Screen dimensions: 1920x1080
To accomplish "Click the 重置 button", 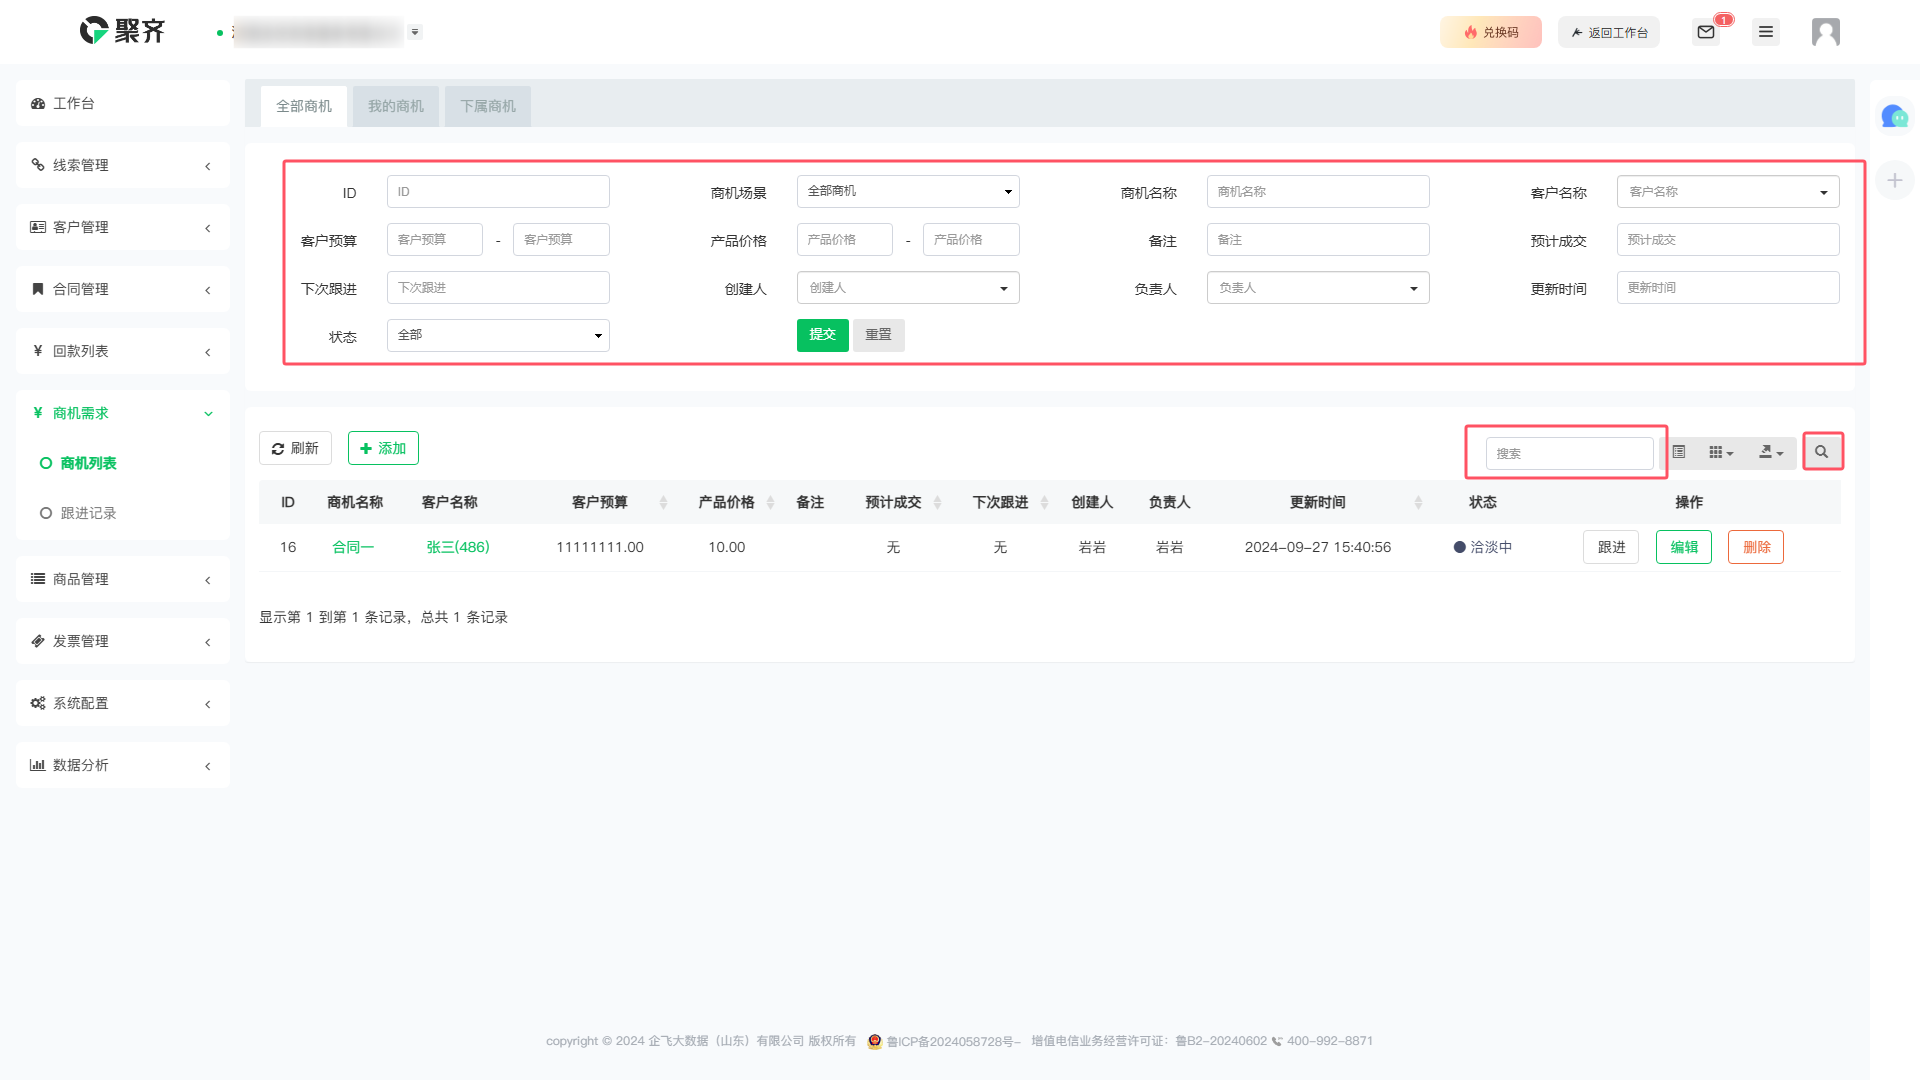I will click(x=879, y=335).
